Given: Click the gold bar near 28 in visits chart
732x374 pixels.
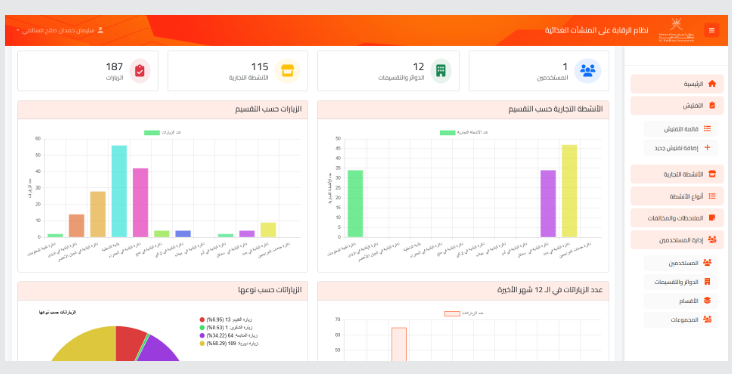Looking at the screenshot, I should 98,214.
